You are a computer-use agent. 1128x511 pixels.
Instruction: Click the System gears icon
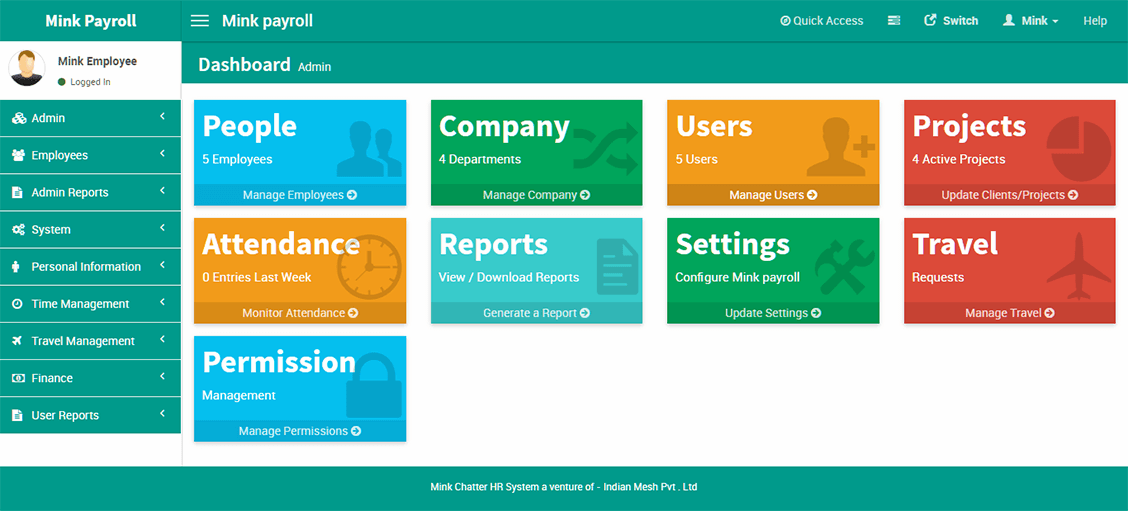[x=19, y=230]
